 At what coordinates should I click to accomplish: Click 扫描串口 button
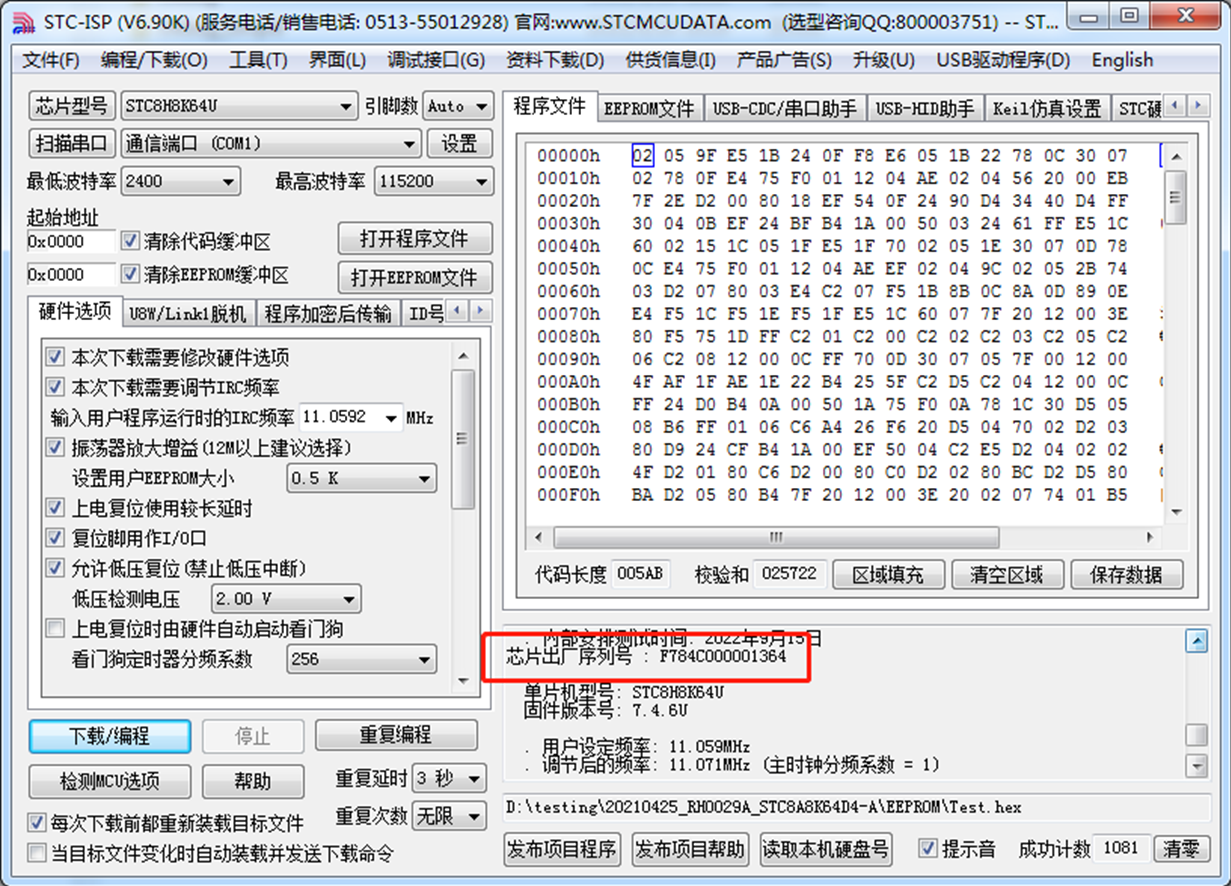coord(72,144)
